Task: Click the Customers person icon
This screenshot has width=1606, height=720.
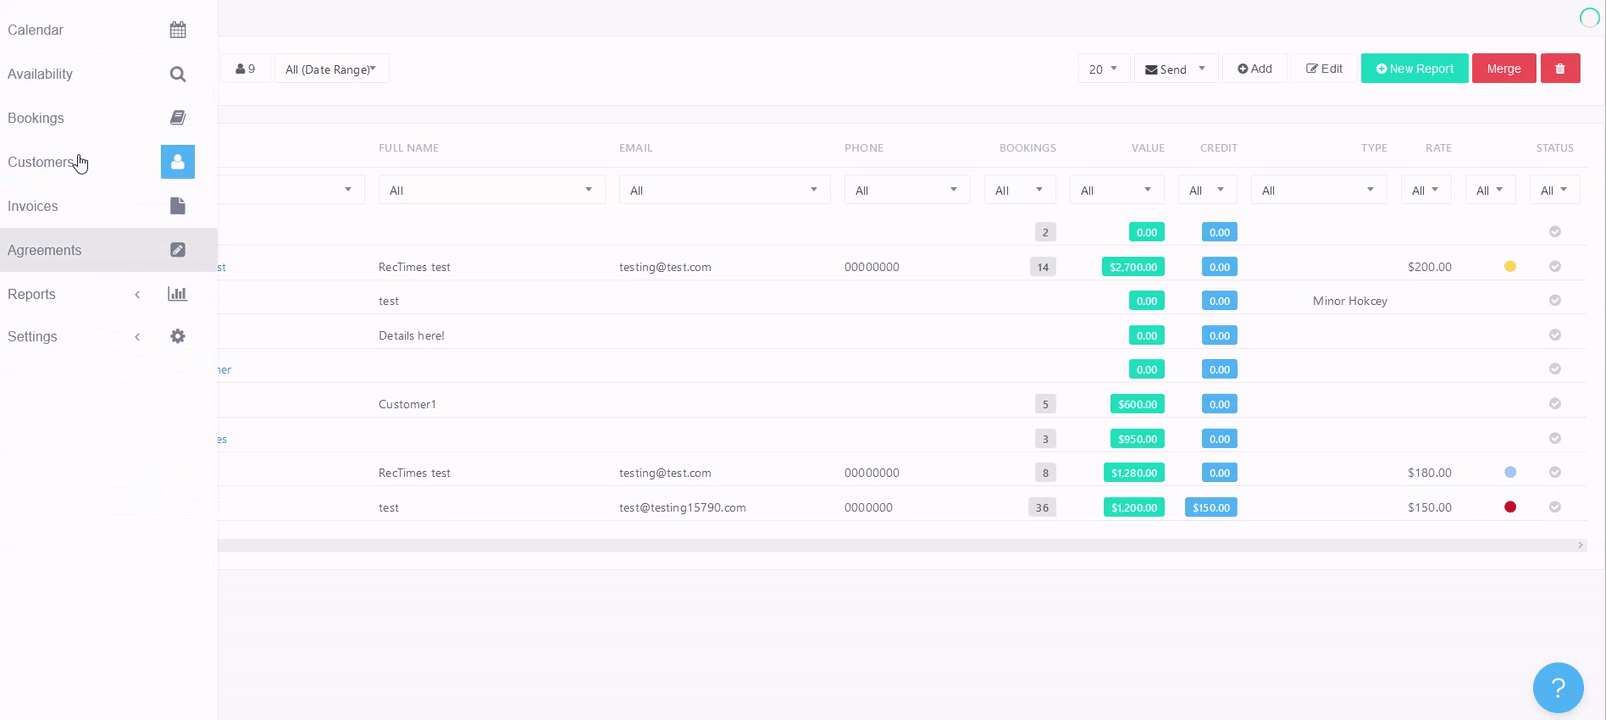Action: [x=178, y=162]
